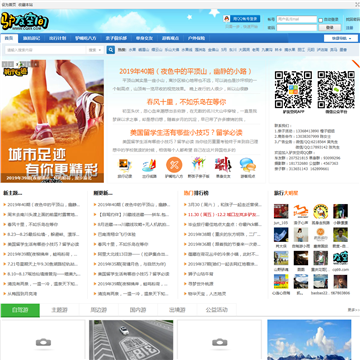Click the QQ penguin login icon
Screen dimensions: 360x360
(226, 19)
